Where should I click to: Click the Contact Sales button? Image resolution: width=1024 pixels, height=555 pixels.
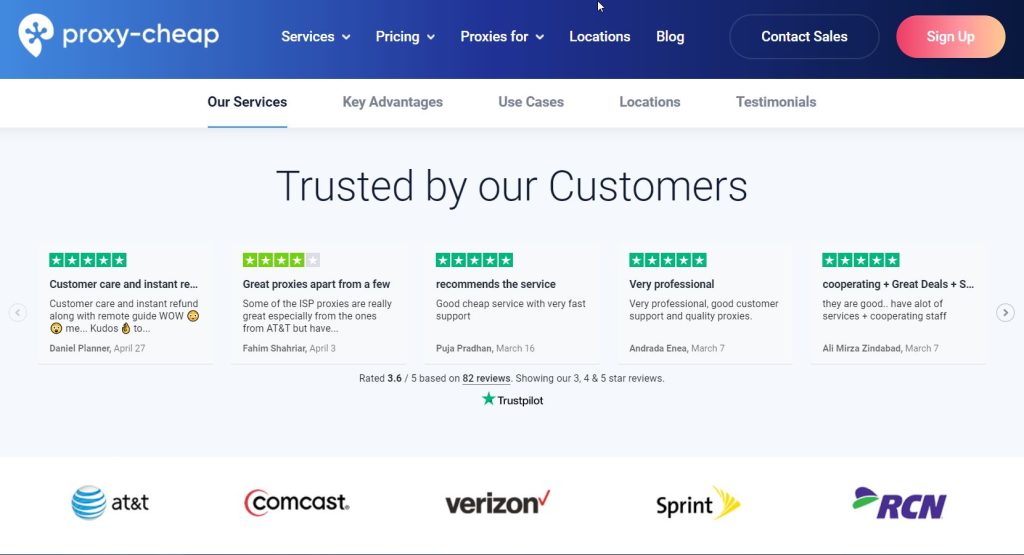[804, 37]
